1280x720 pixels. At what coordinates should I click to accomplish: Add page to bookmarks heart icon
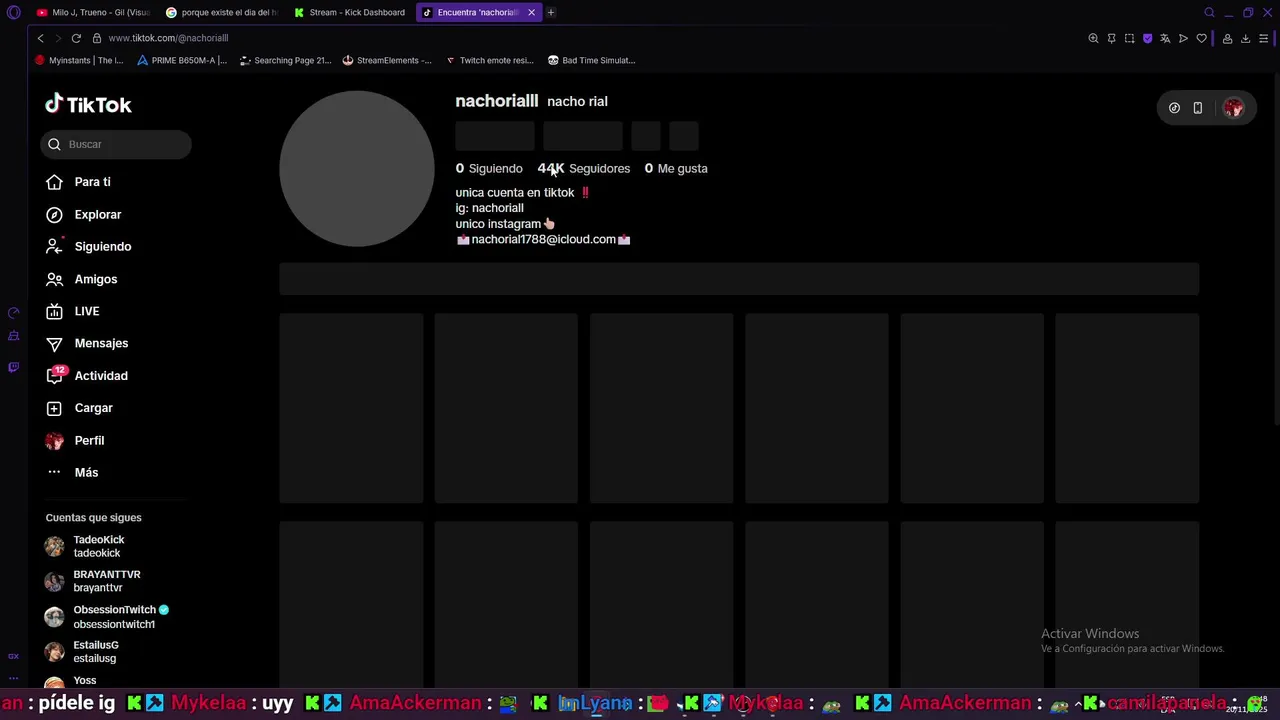1201,38
